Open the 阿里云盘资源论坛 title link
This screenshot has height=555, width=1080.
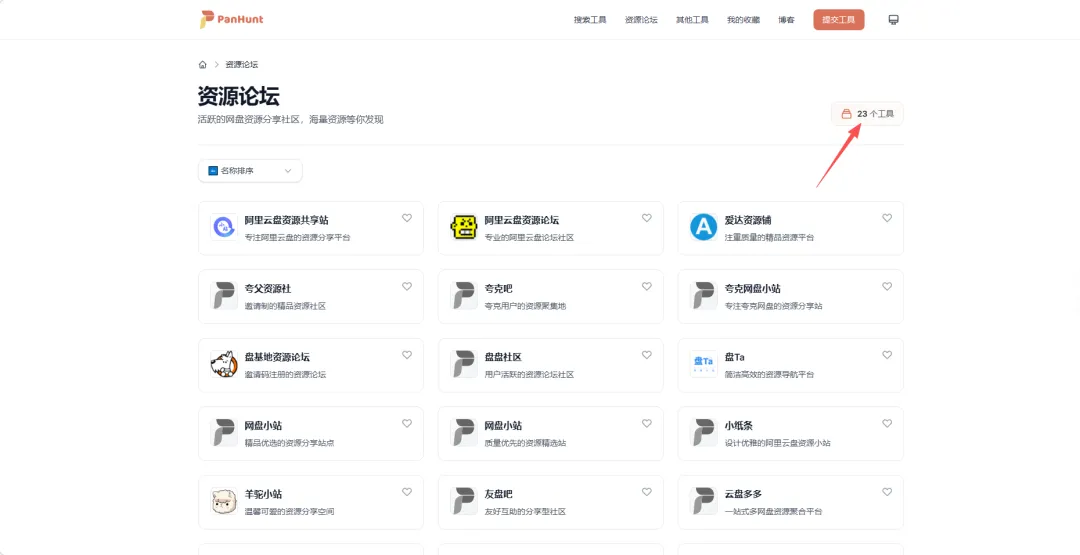click(521, 220)
